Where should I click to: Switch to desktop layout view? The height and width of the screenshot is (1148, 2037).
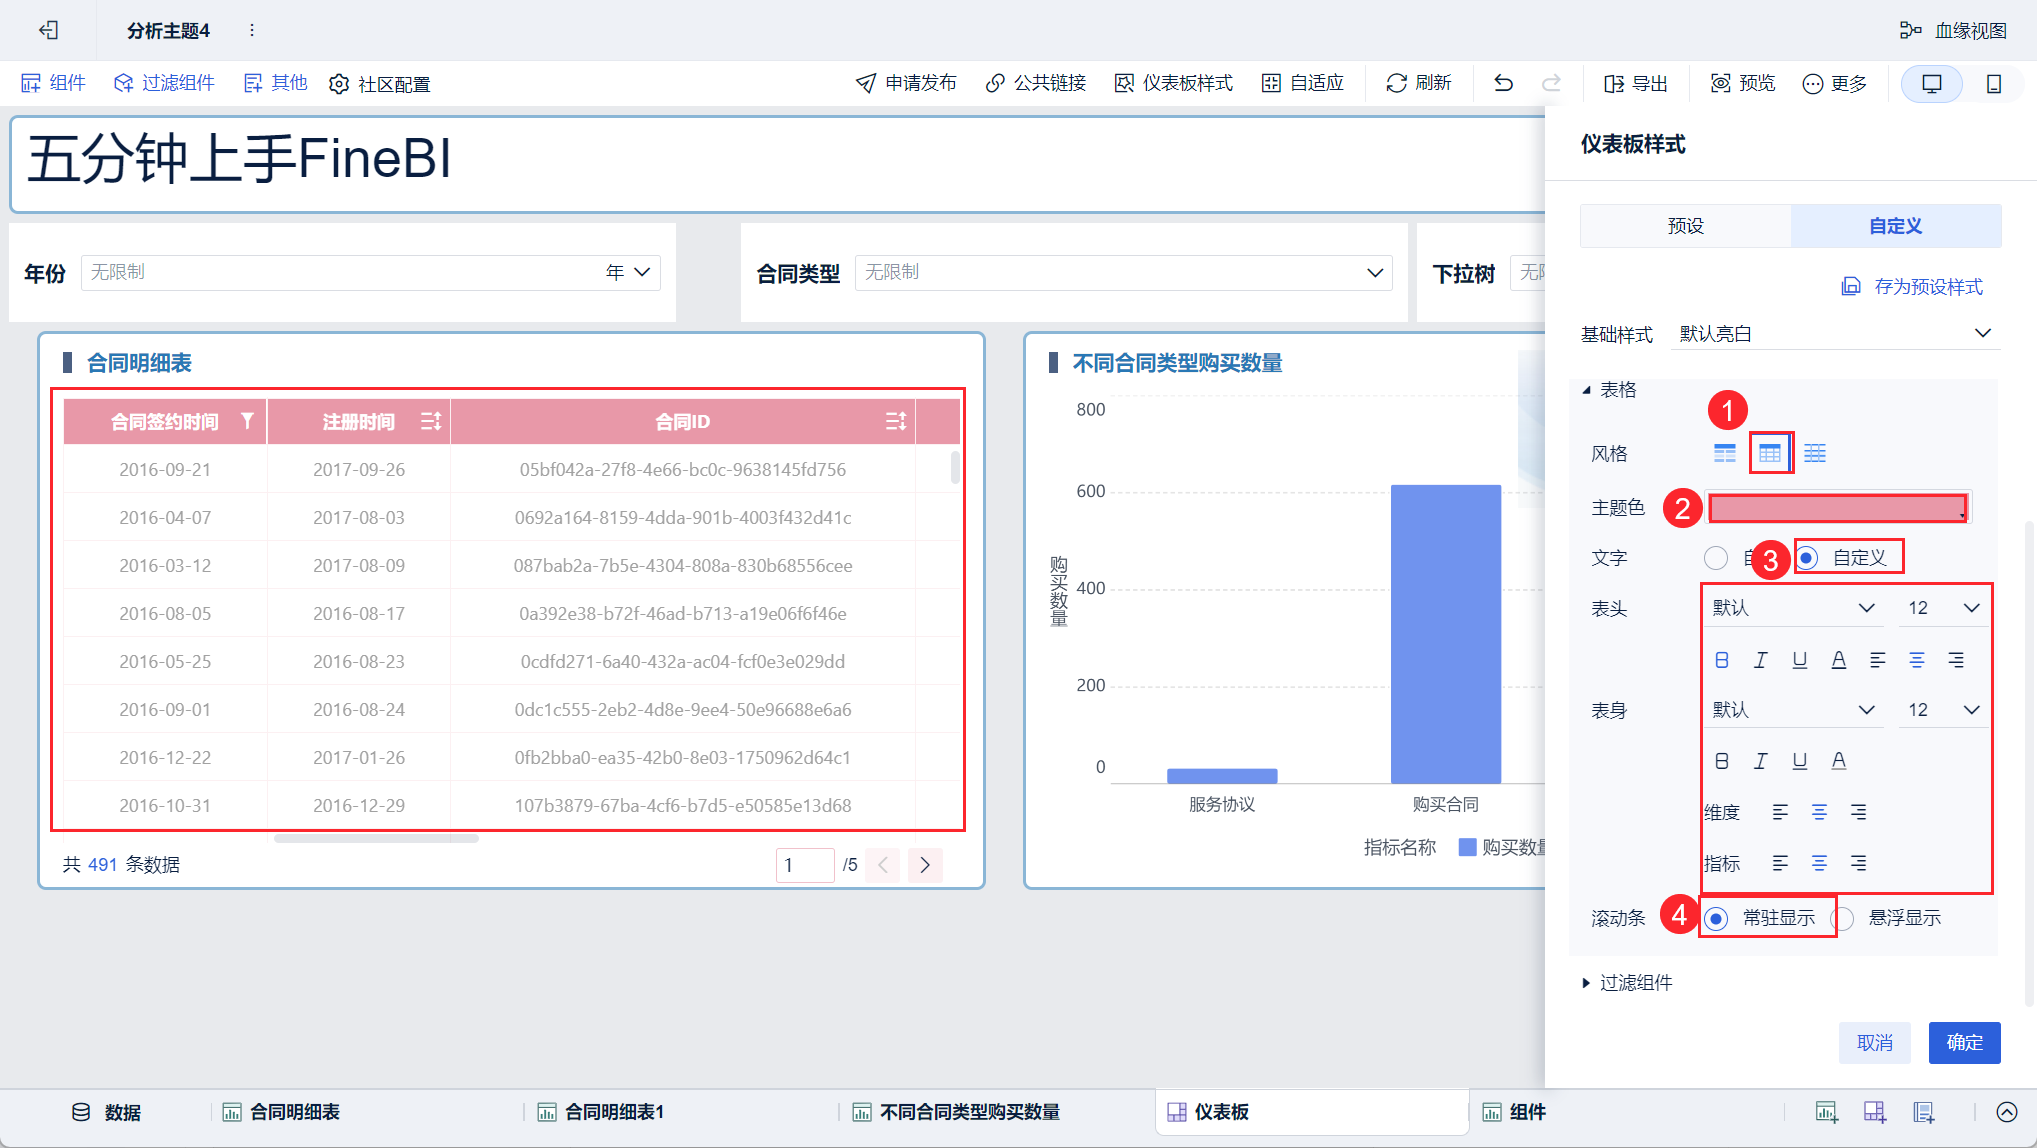pyautogui.click(x=1932, y=84)
